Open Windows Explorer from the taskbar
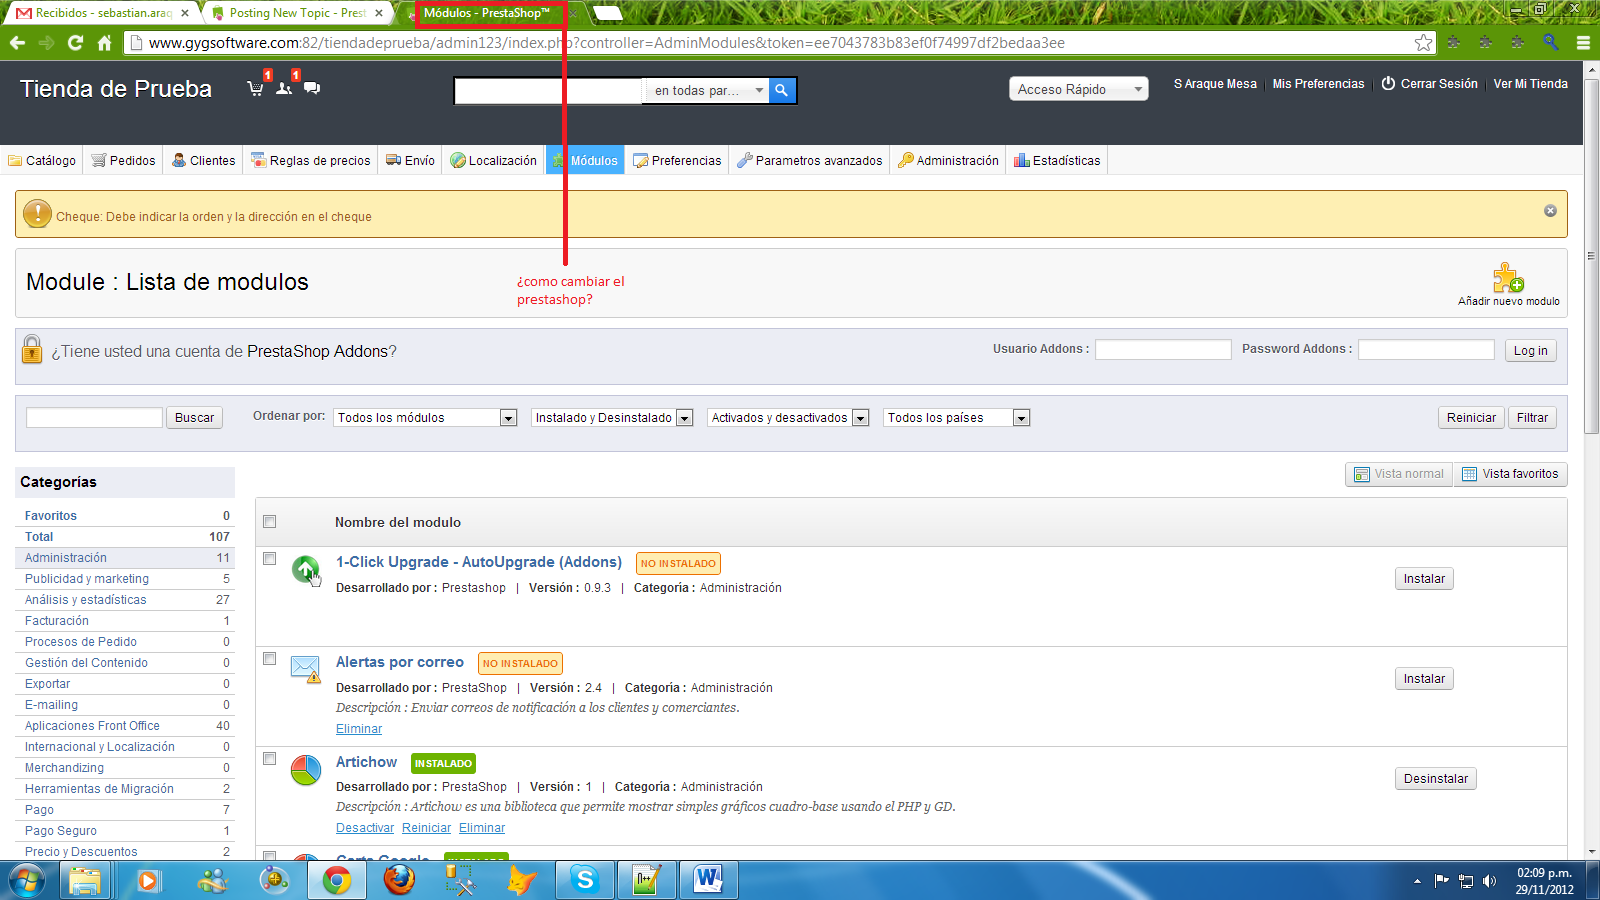Viewport: 1600px width, 900px height. [x=85, y=881]
